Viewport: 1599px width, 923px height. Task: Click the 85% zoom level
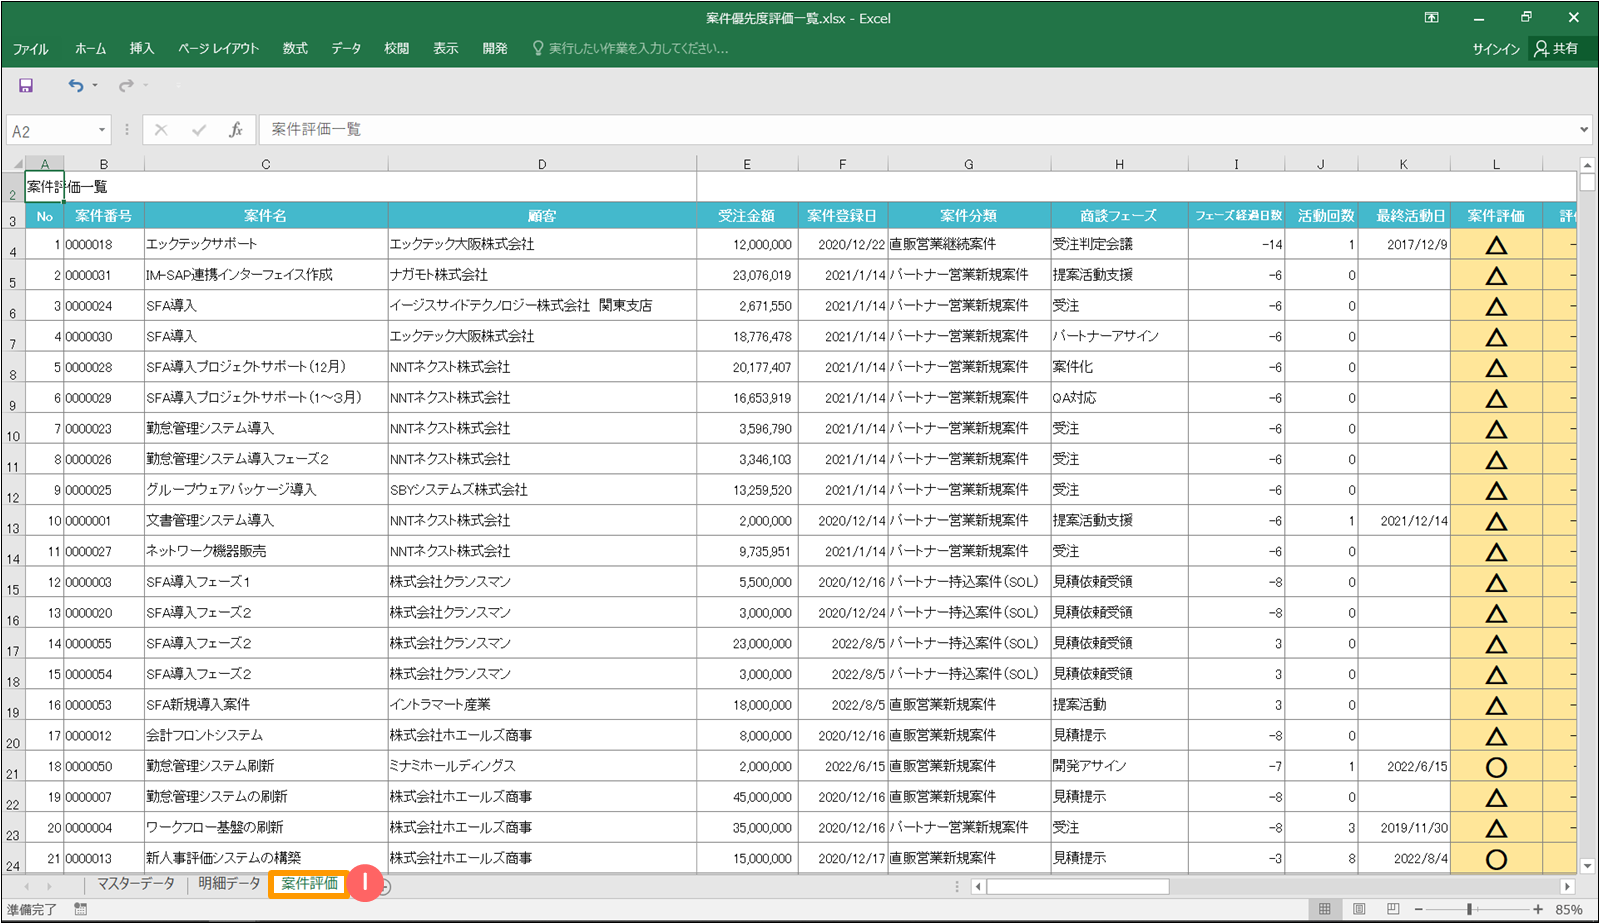(x=1569, y=909)
